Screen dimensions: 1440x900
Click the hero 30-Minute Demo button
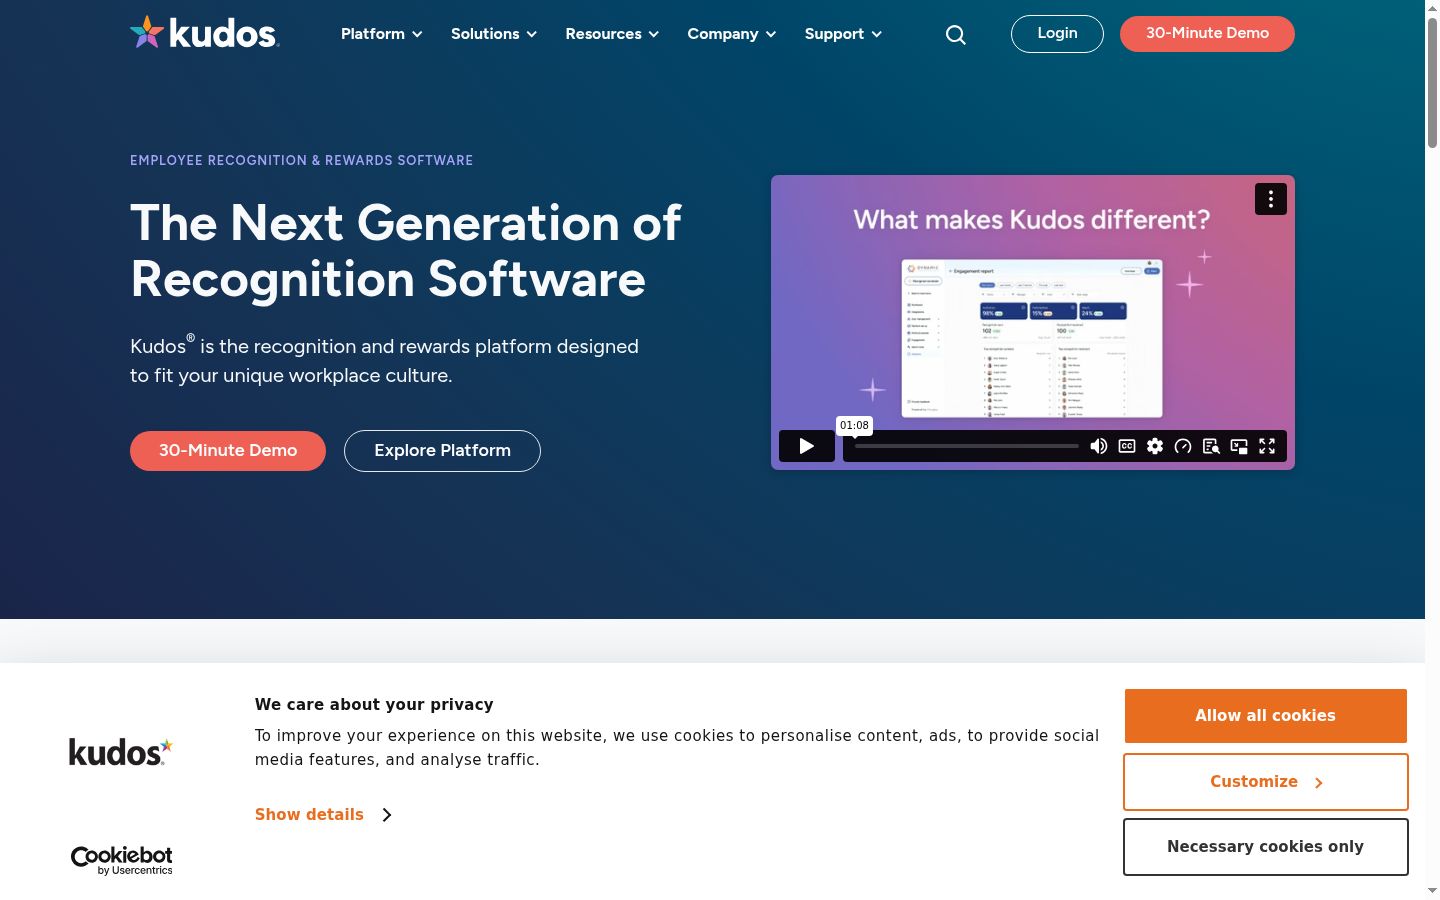(x=228, y=451)
